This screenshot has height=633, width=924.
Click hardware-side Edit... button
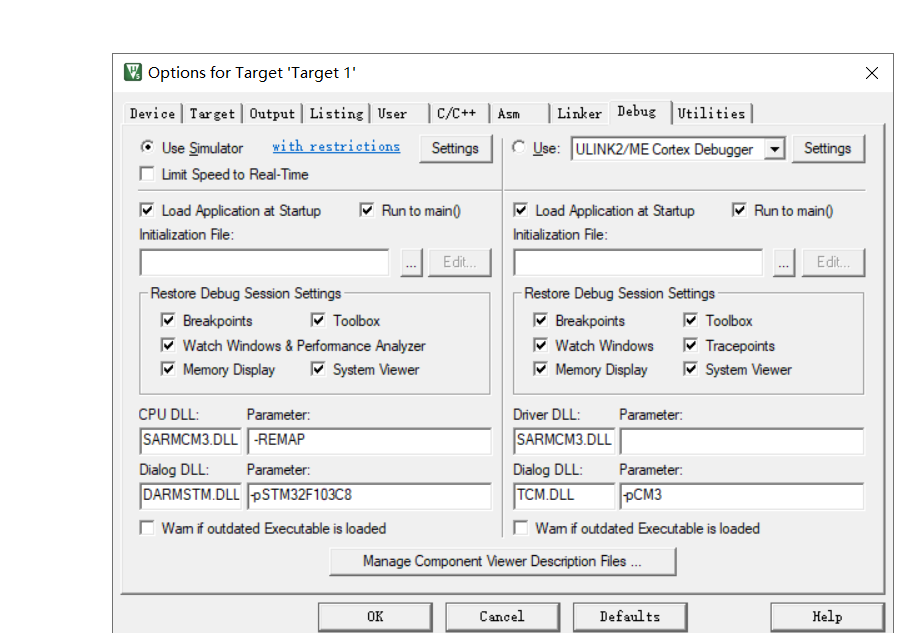(x=833, y=262)
